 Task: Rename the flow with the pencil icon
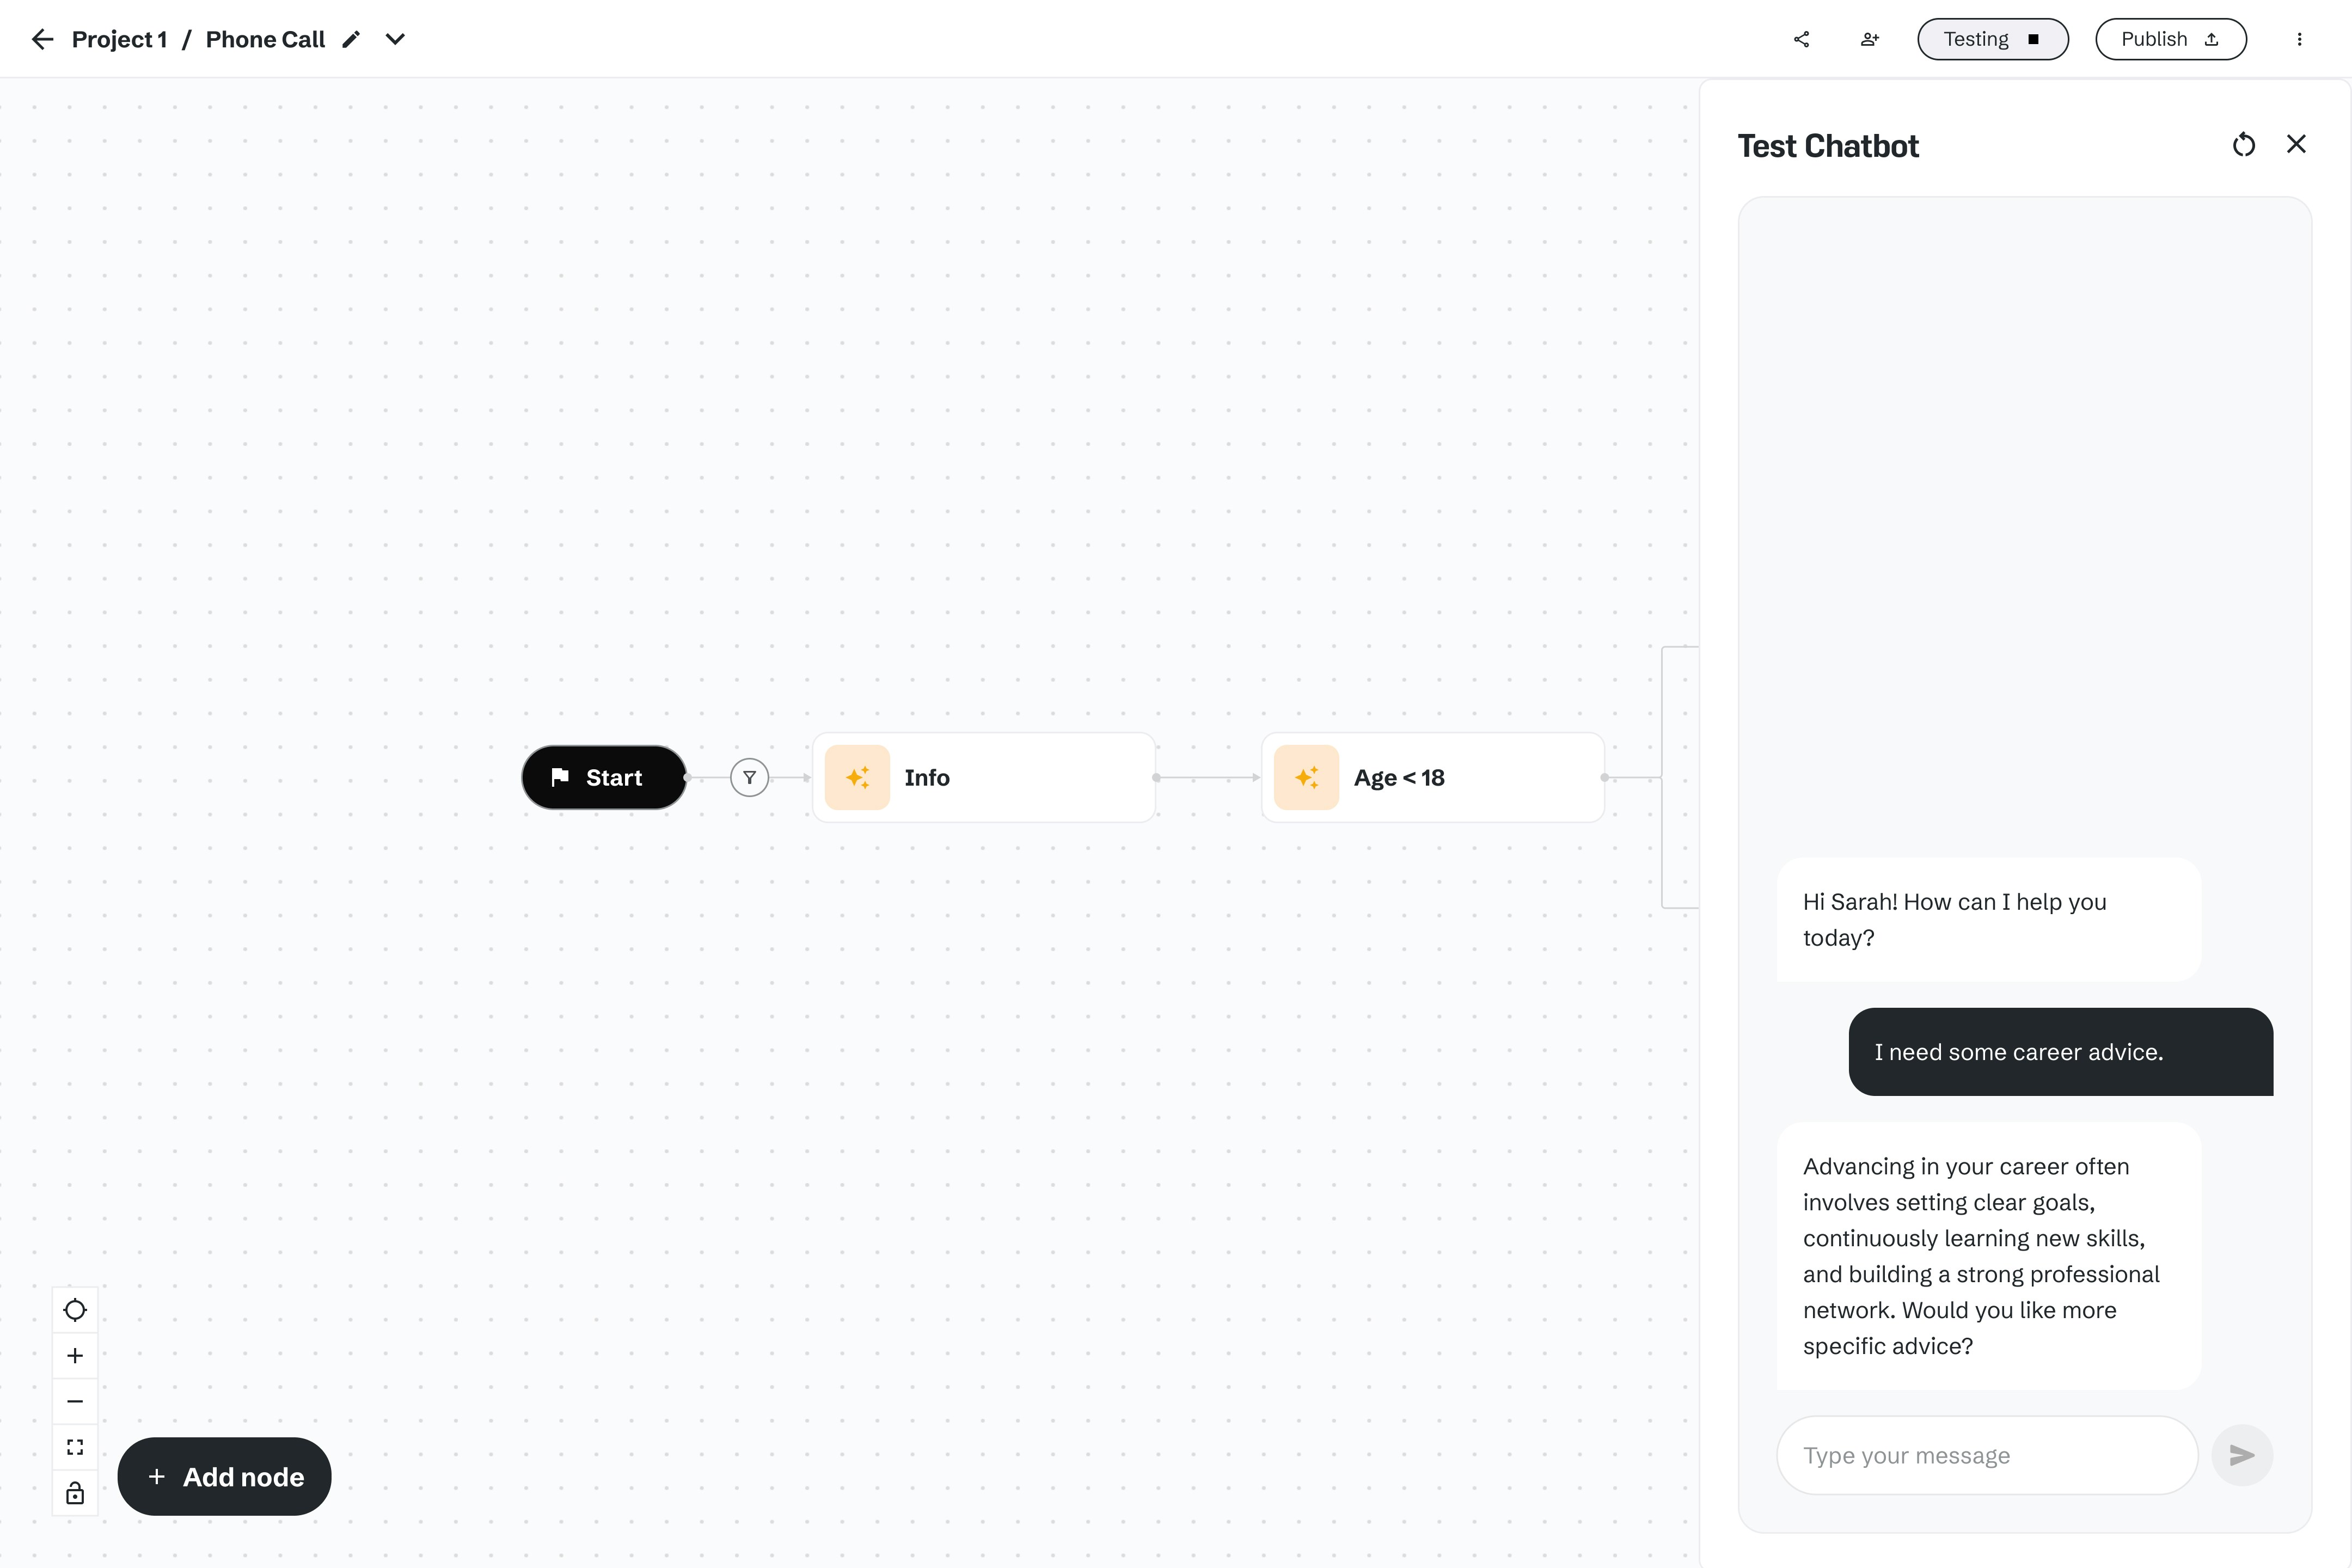point(350,39)
